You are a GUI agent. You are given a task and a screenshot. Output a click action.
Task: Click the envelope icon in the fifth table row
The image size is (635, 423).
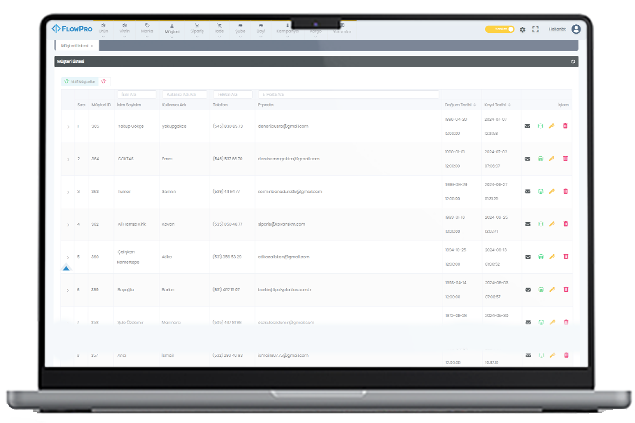tap(528, 257)
